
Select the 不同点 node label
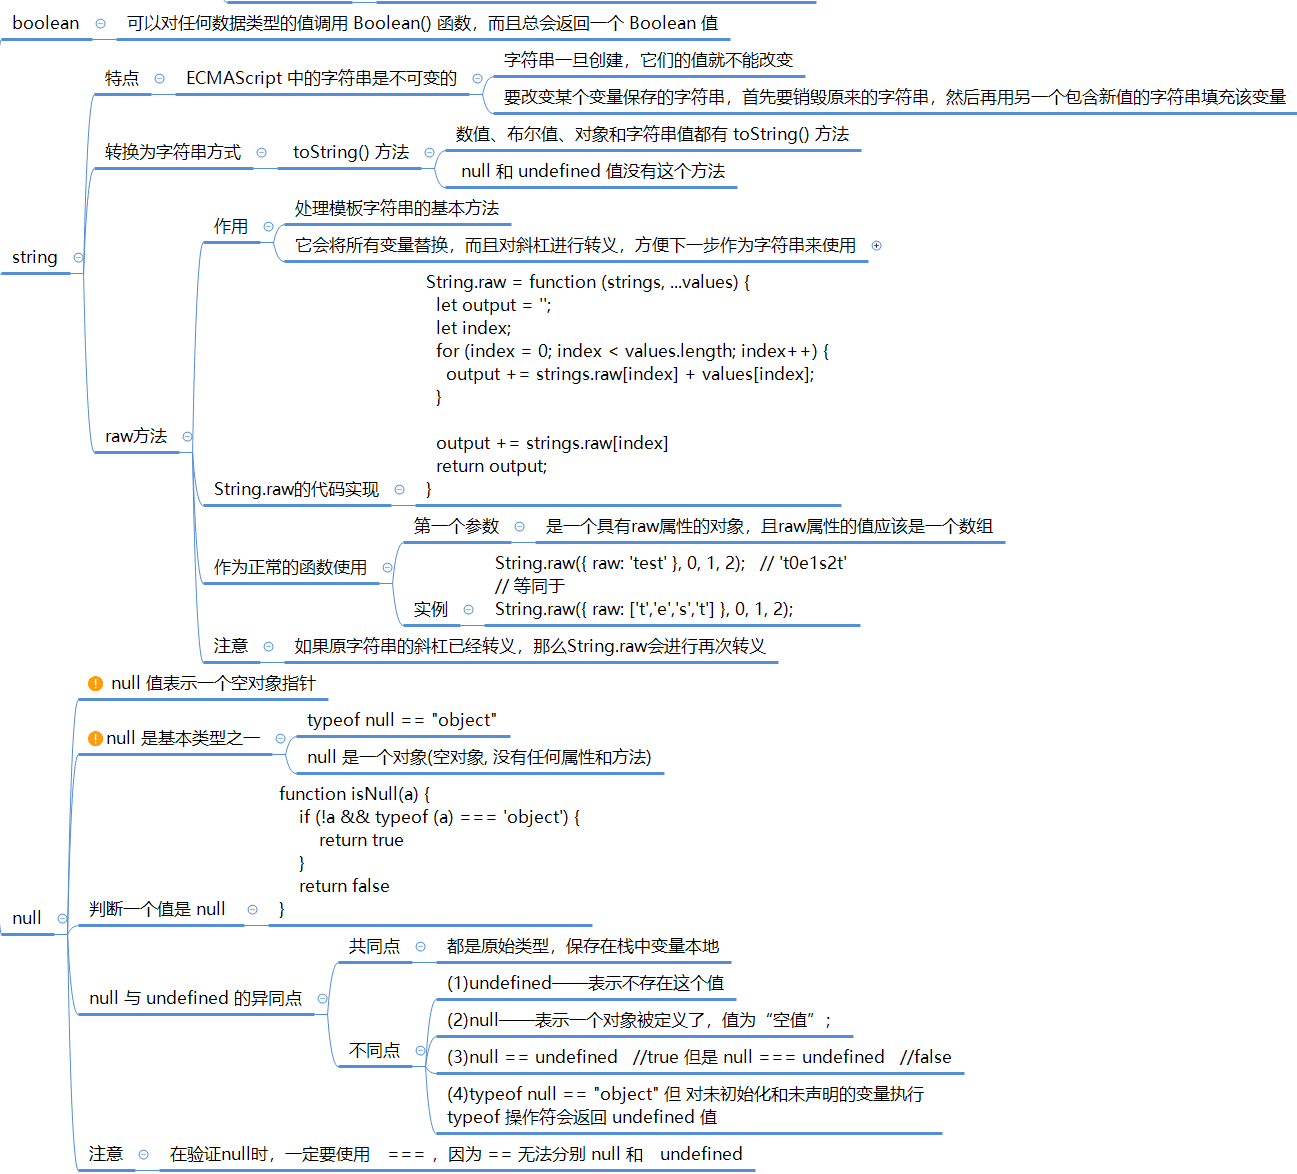(x=374, y=1051)
